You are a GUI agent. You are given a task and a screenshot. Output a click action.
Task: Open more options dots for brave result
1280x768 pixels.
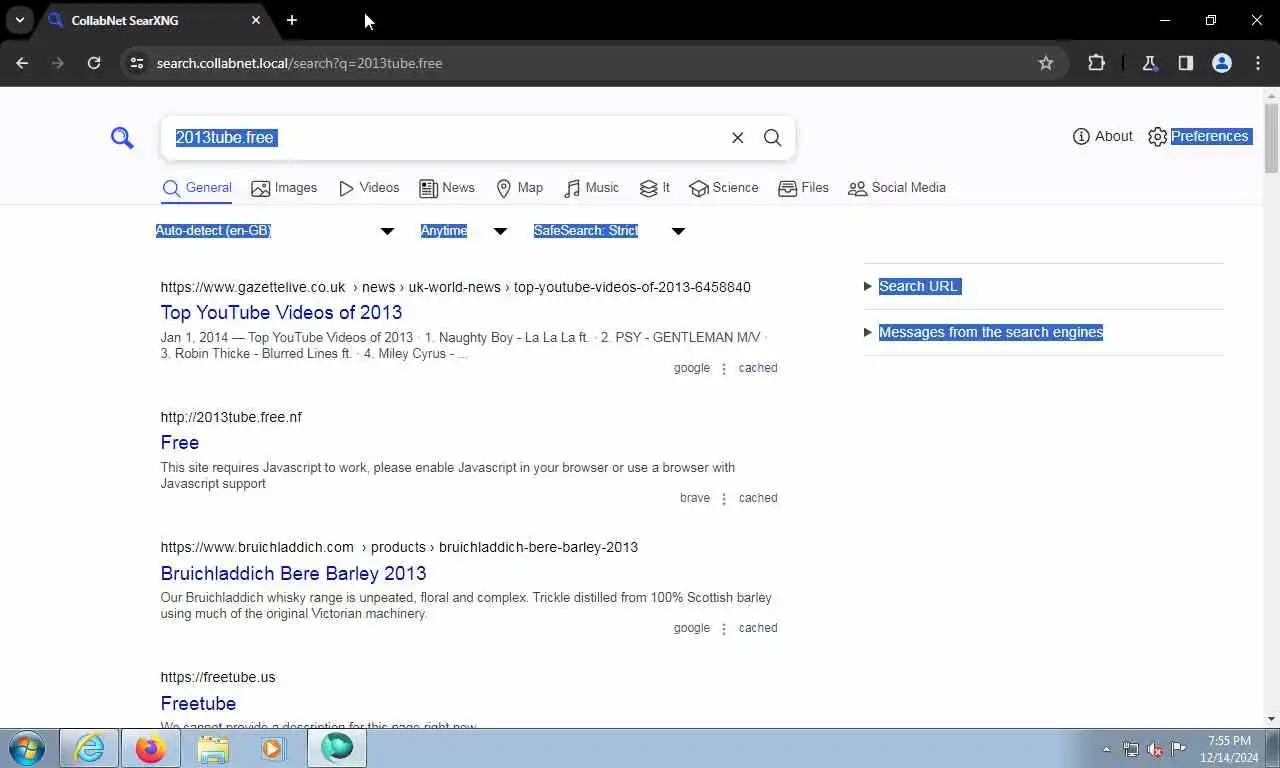[x=724, y=499]
